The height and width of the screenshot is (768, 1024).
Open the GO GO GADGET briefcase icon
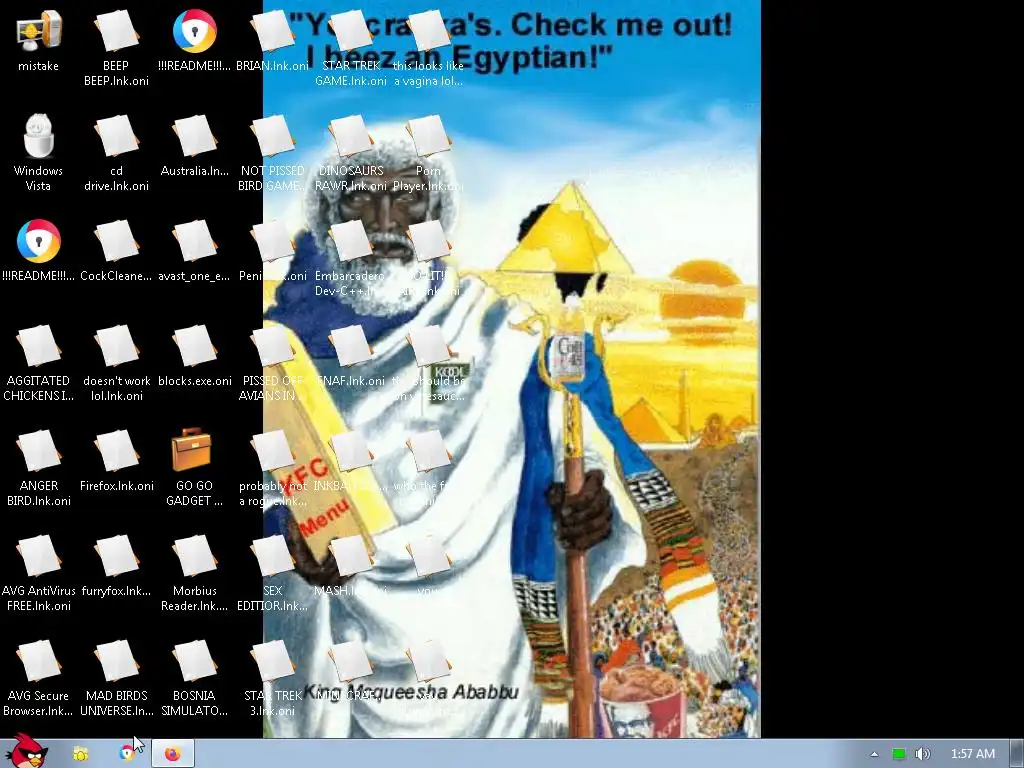[x=191, y=450]
